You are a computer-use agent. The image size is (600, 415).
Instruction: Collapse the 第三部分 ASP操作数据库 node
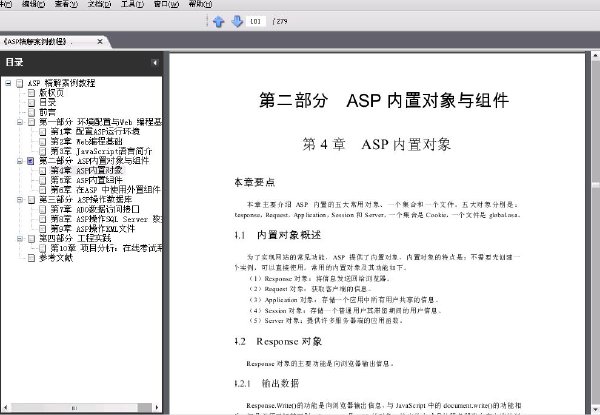point(20,200)
